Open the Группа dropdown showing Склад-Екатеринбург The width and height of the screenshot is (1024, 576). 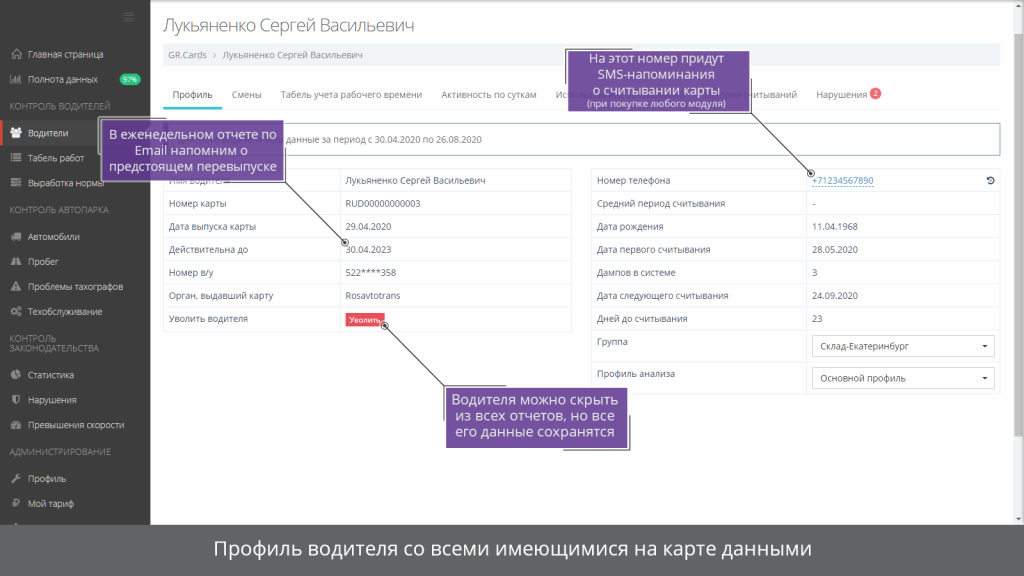tap(901, 345)
